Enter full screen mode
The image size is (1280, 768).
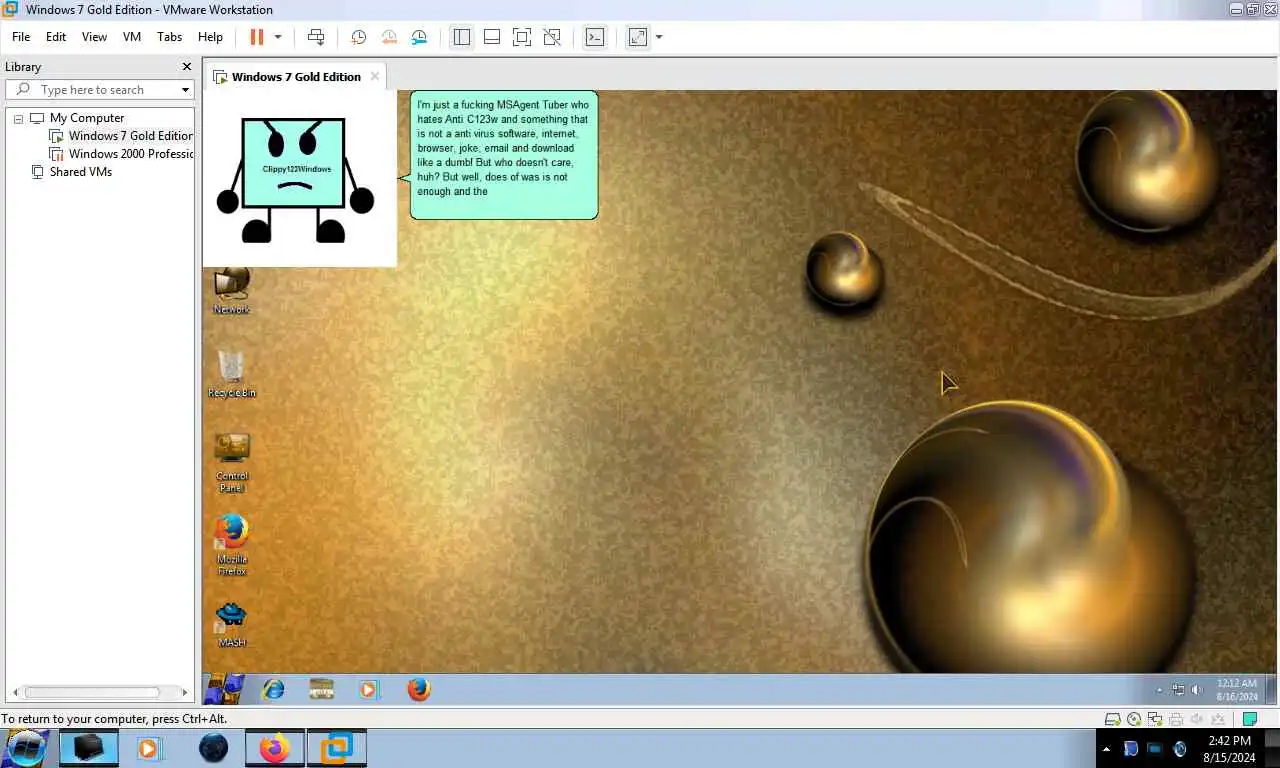click(521, 37)
